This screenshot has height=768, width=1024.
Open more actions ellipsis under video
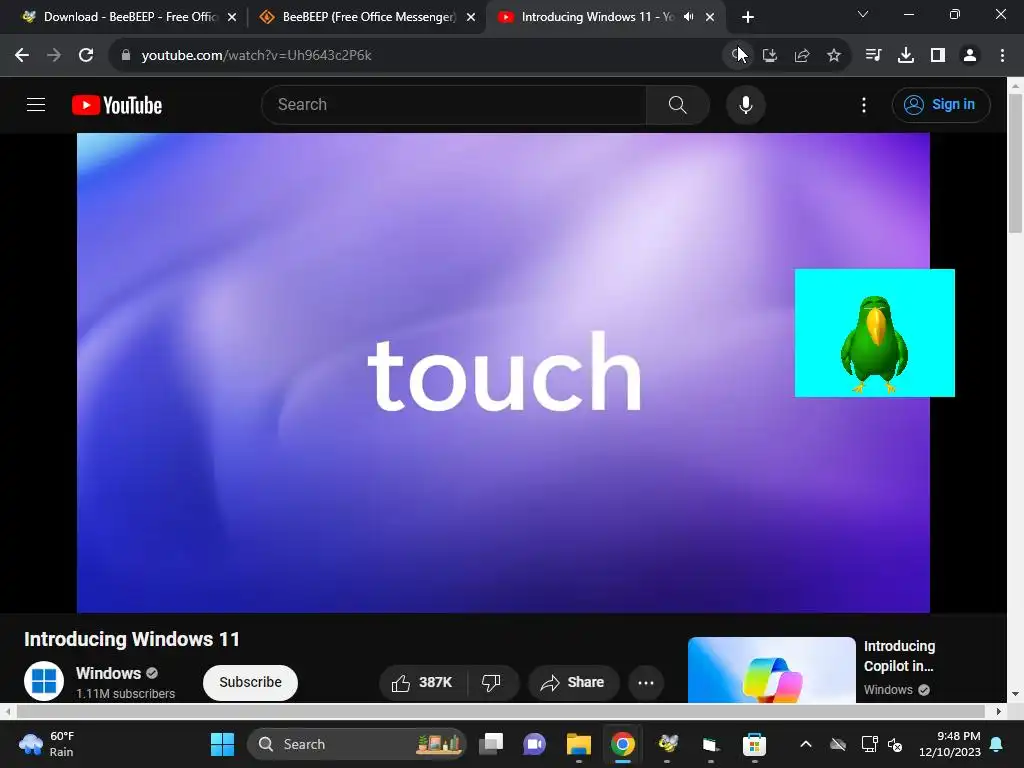pyautogui.click(x=646, y=682)
